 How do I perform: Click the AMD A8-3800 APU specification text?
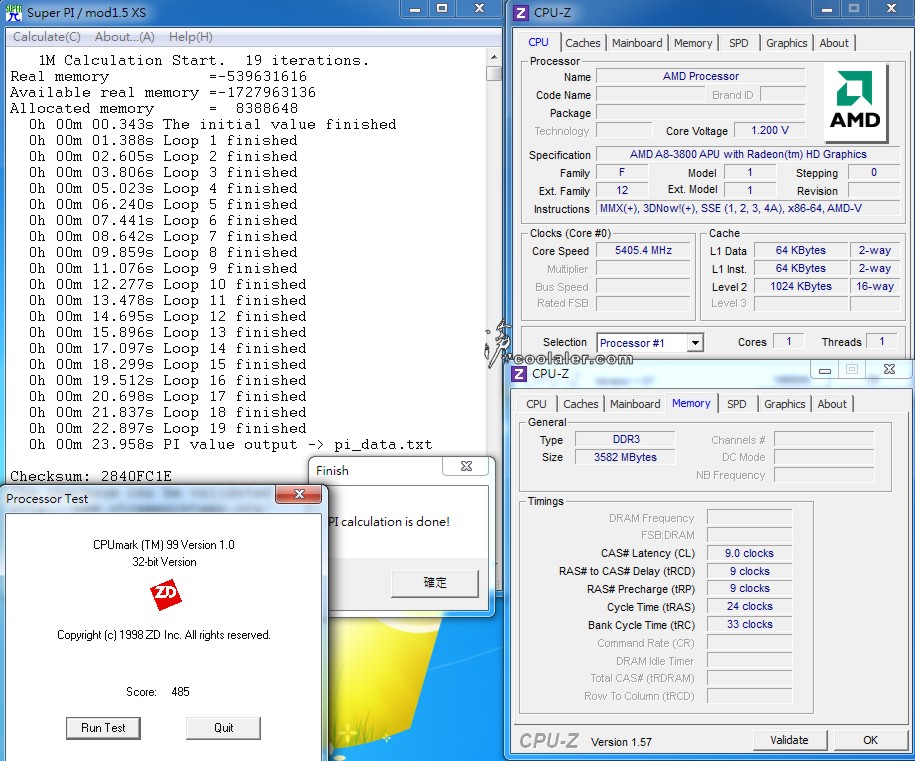click(x=748, y=154)
